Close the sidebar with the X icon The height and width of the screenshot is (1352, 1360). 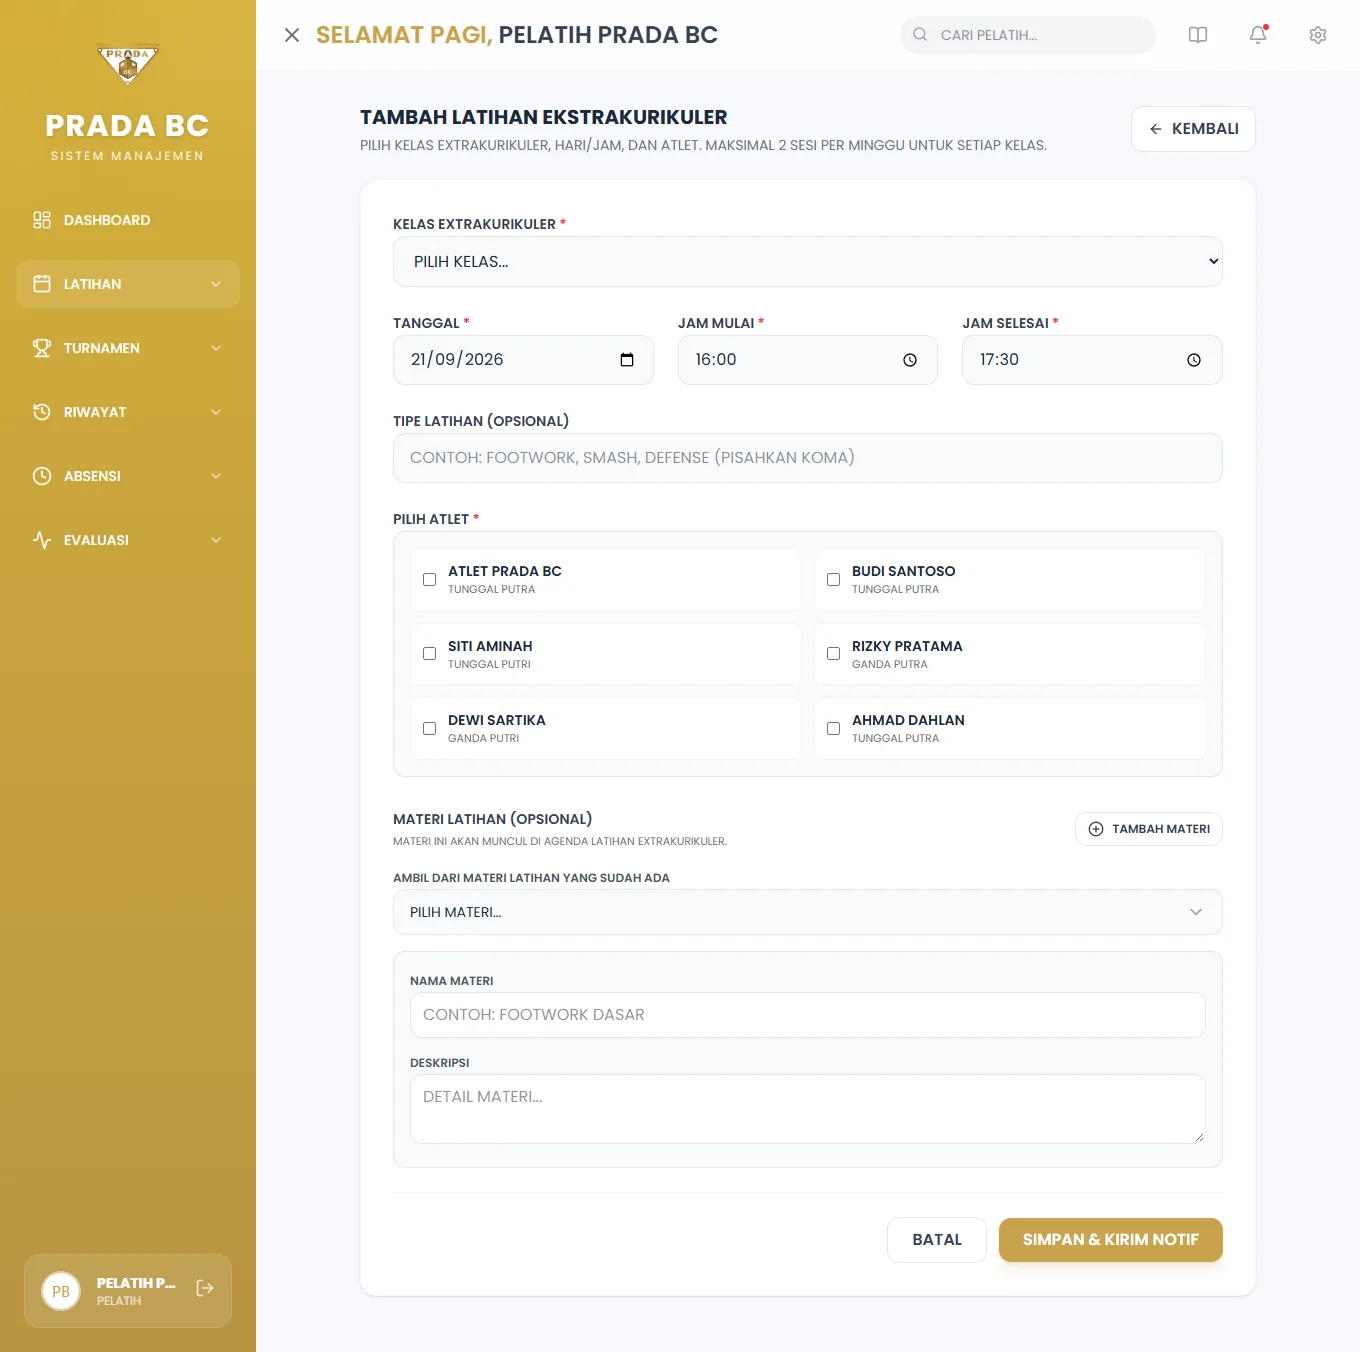(292, 35)
